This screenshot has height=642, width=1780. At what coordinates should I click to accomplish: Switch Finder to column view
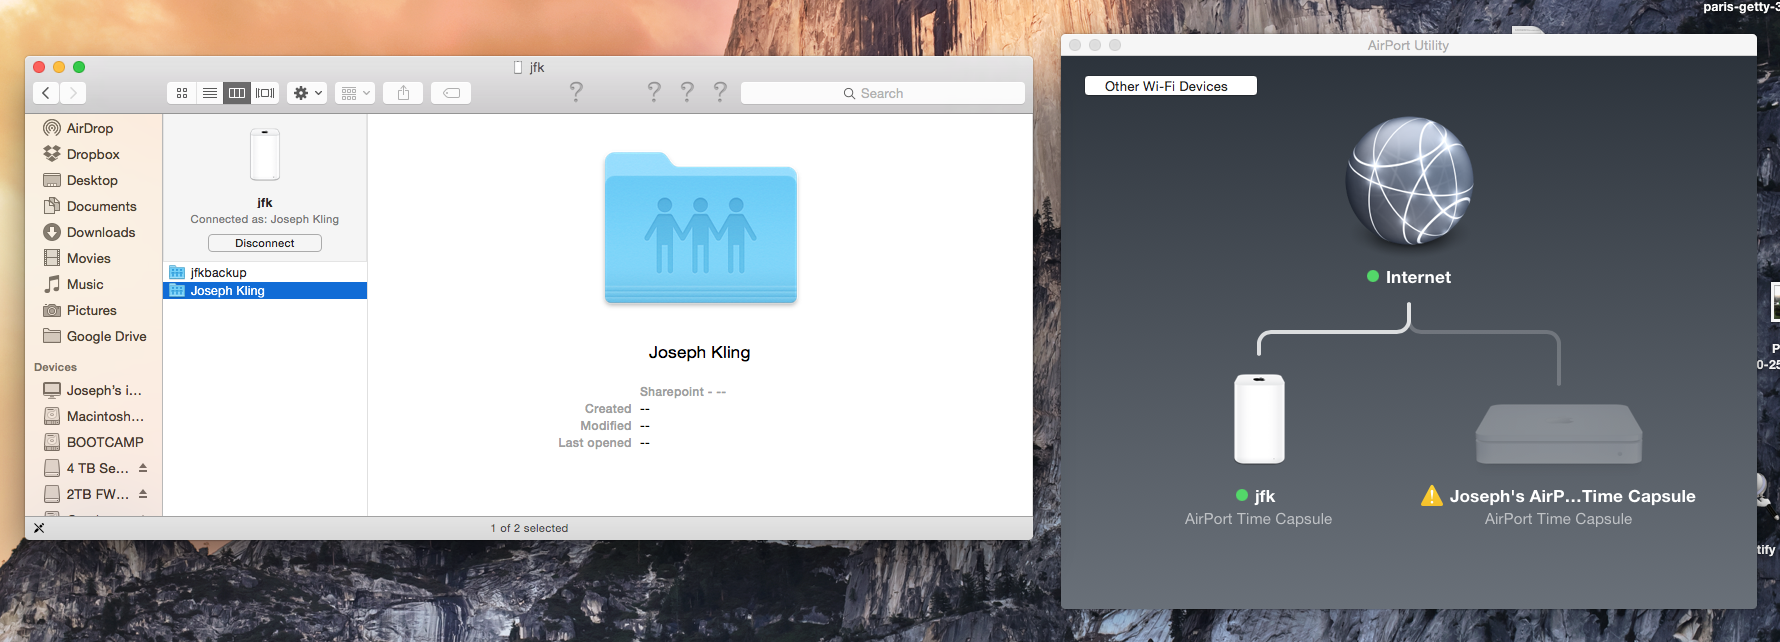coord(237,93)
